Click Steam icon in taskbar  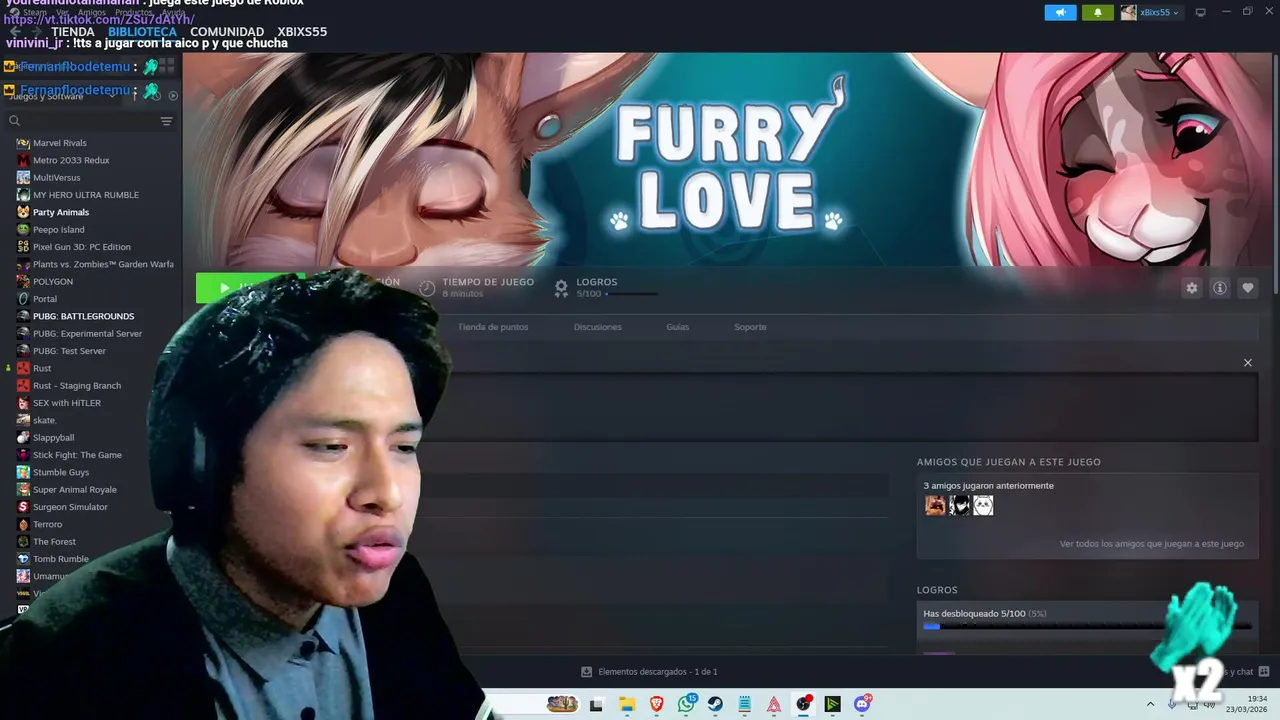pos(715,704)
